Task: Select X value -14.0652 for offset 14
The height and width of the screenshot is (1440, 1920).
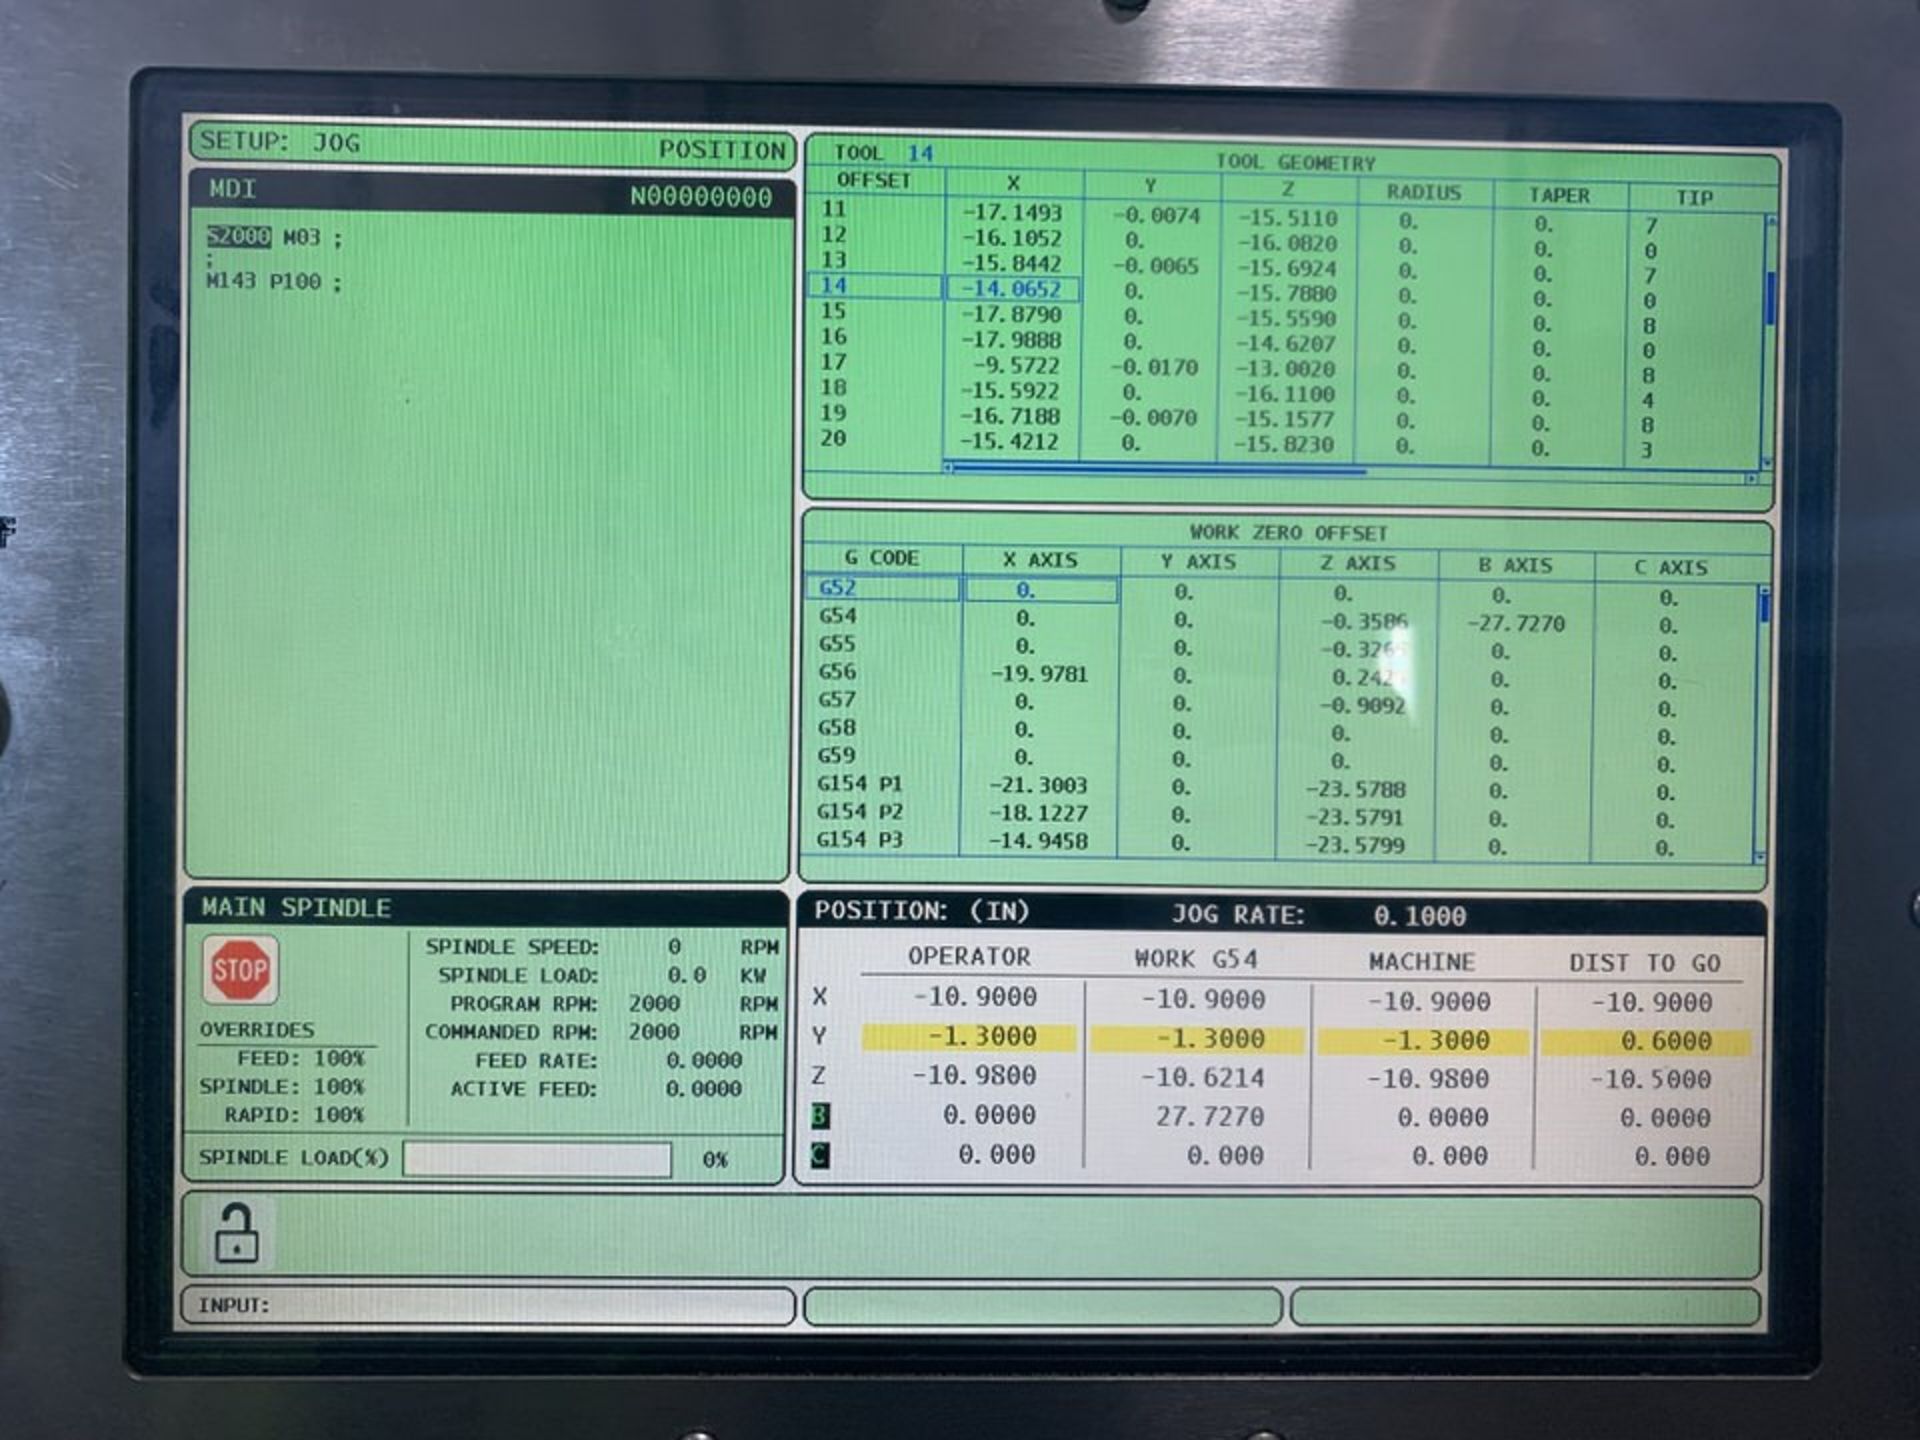Action: (1012, 289)
